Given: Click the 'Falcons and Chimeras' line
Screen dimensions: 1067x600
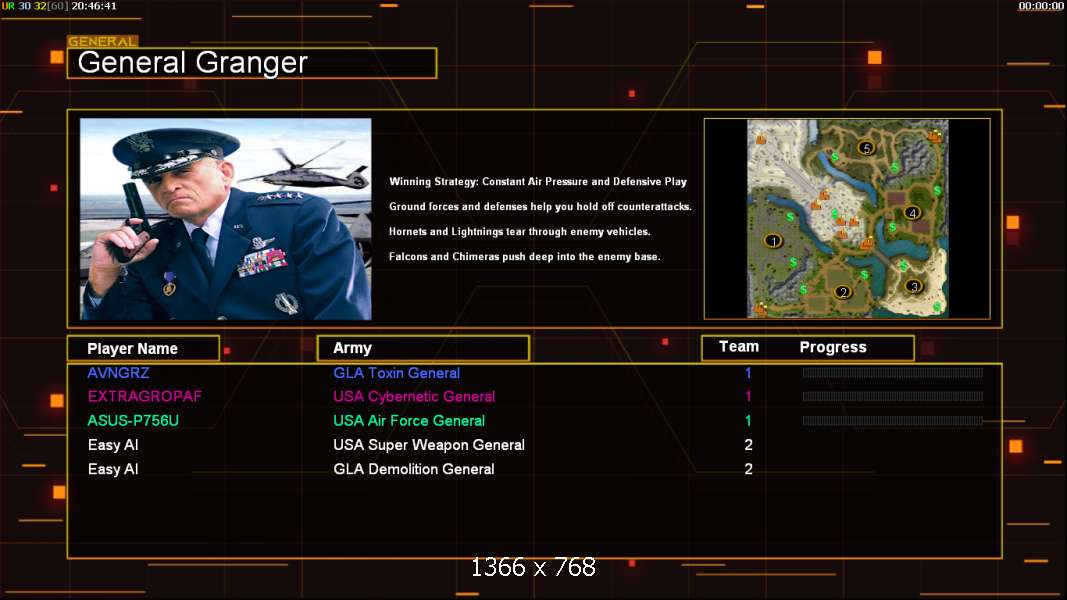Looking at the screenshot, I should click(525, 256).
